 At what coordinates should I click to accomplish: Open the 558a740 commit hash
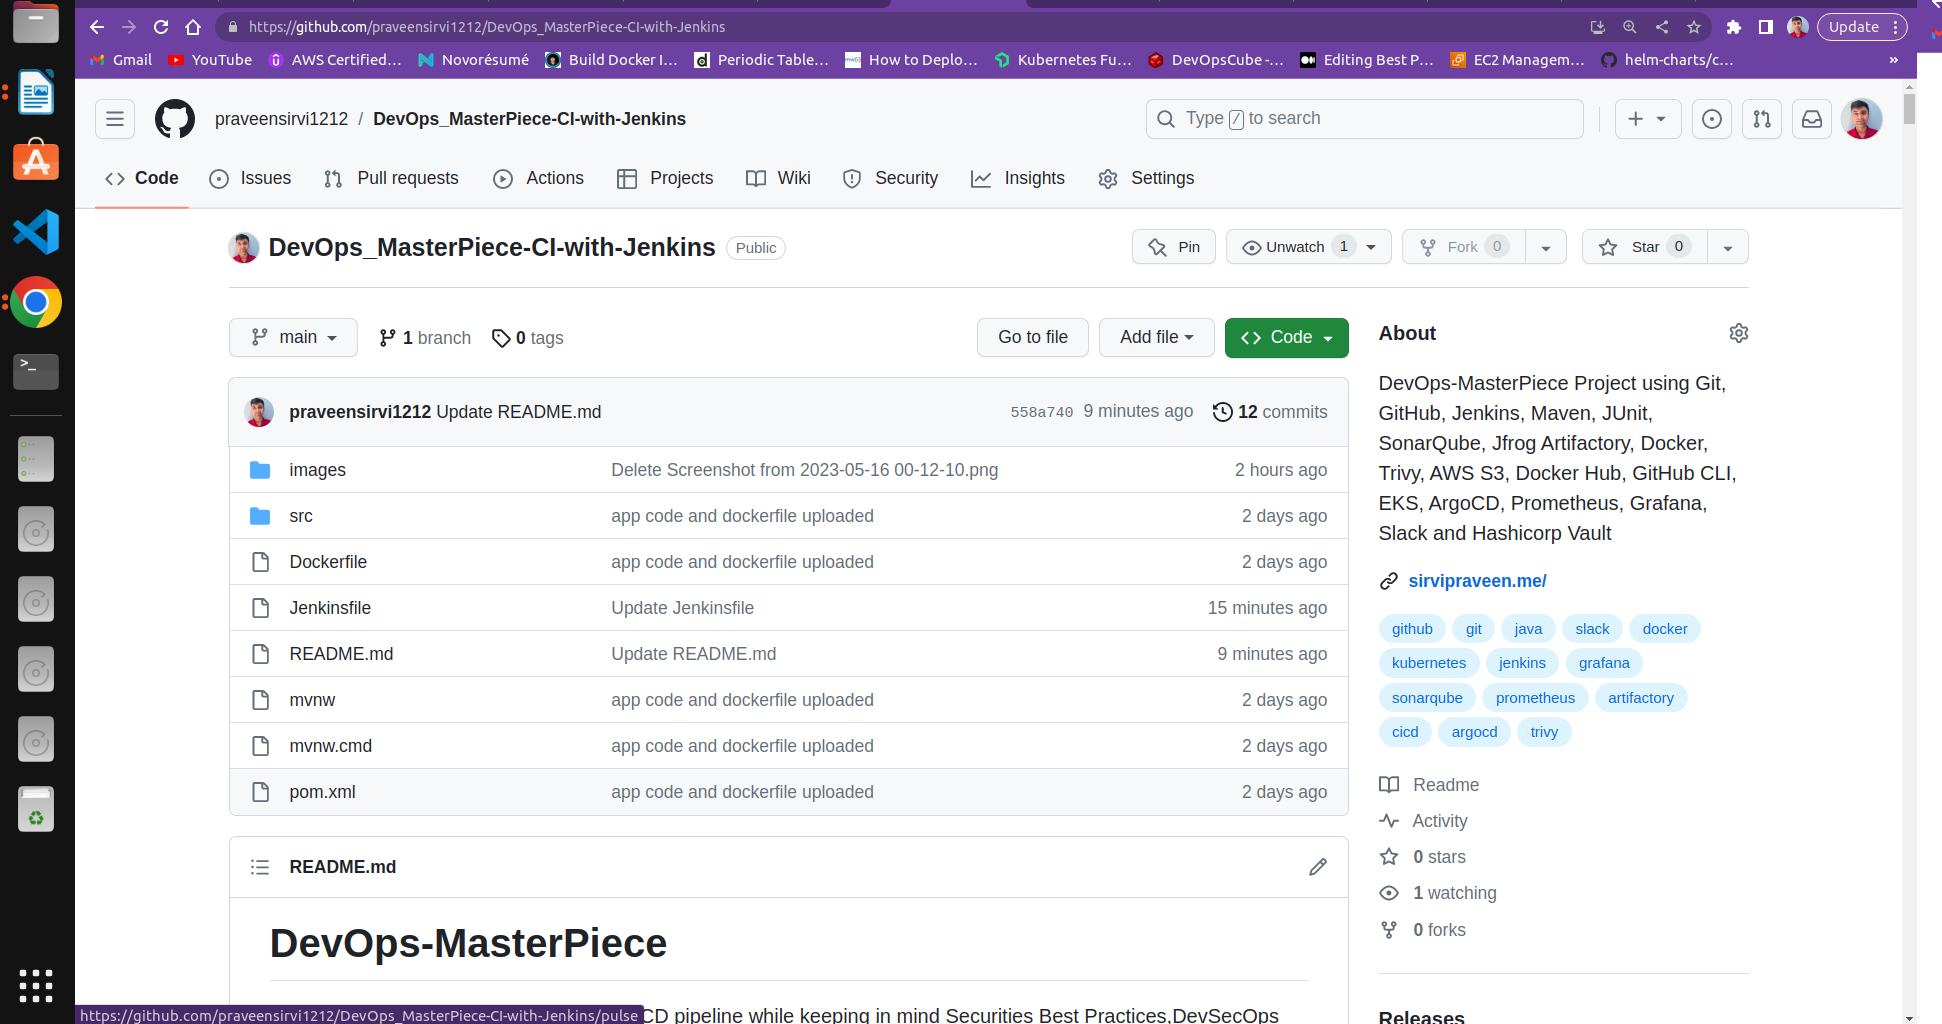1041,412
